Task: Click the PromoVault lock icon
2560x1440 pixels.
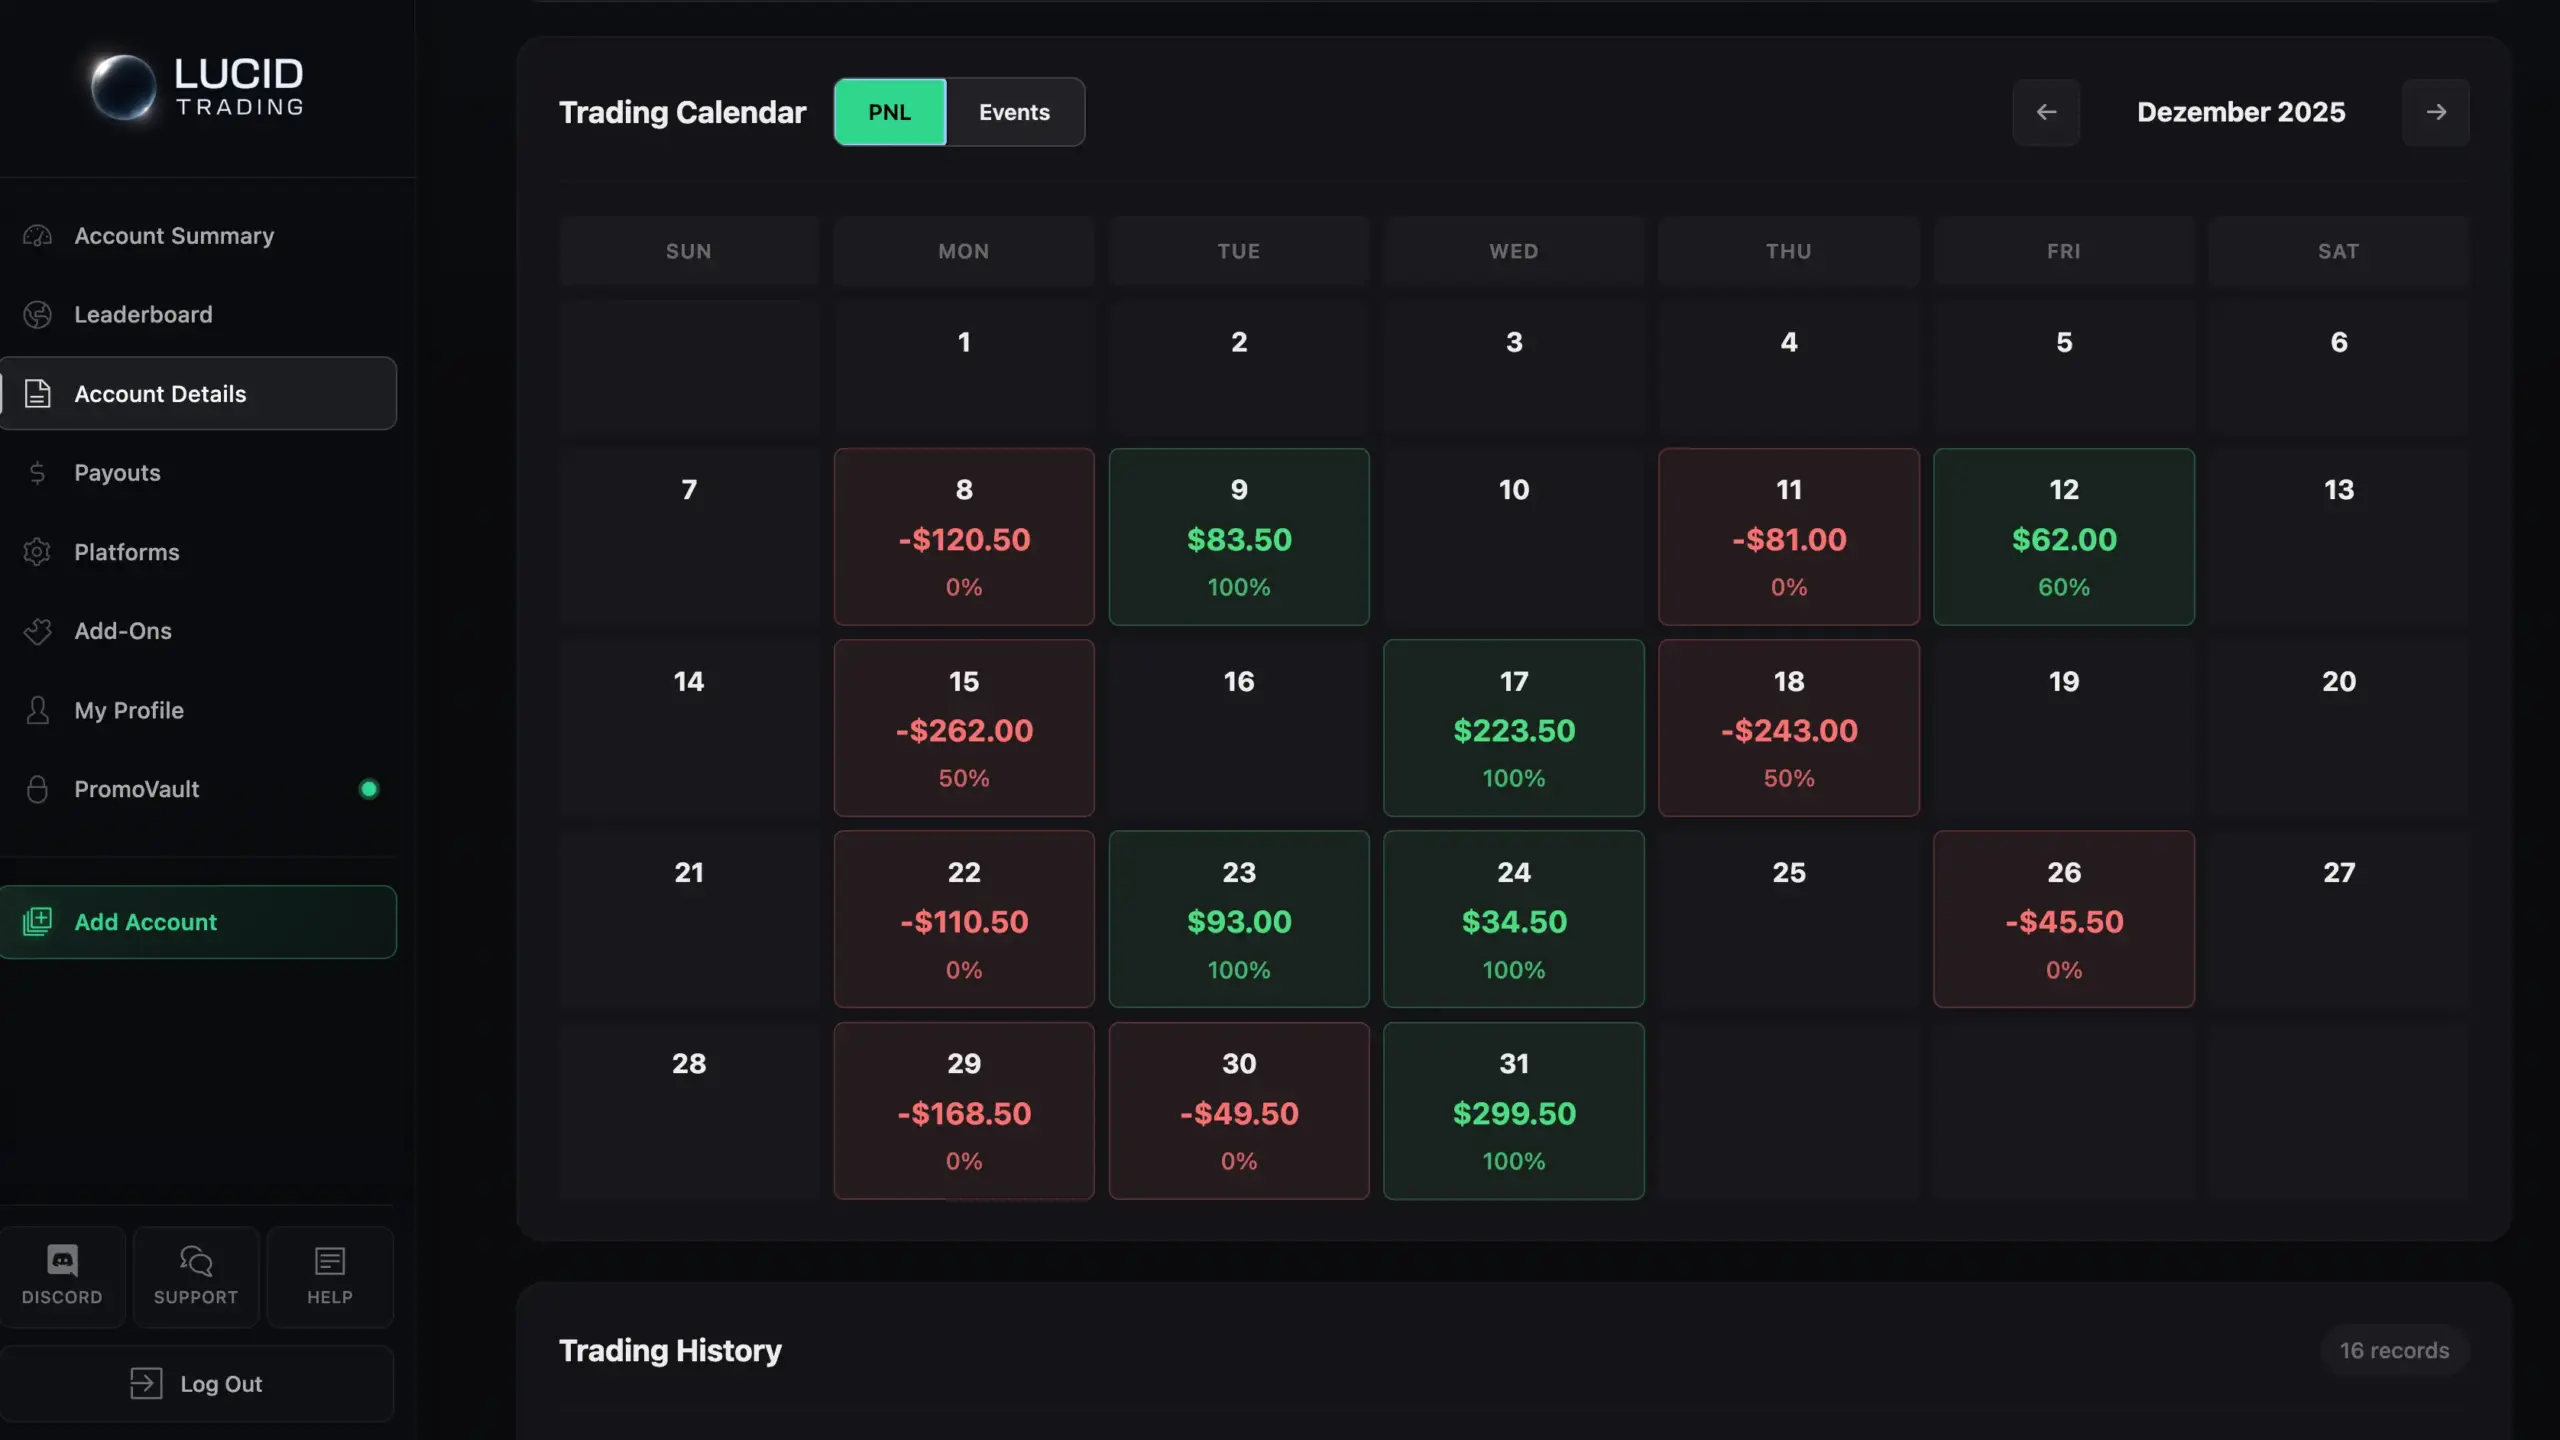Action: [x=37, y=789]
